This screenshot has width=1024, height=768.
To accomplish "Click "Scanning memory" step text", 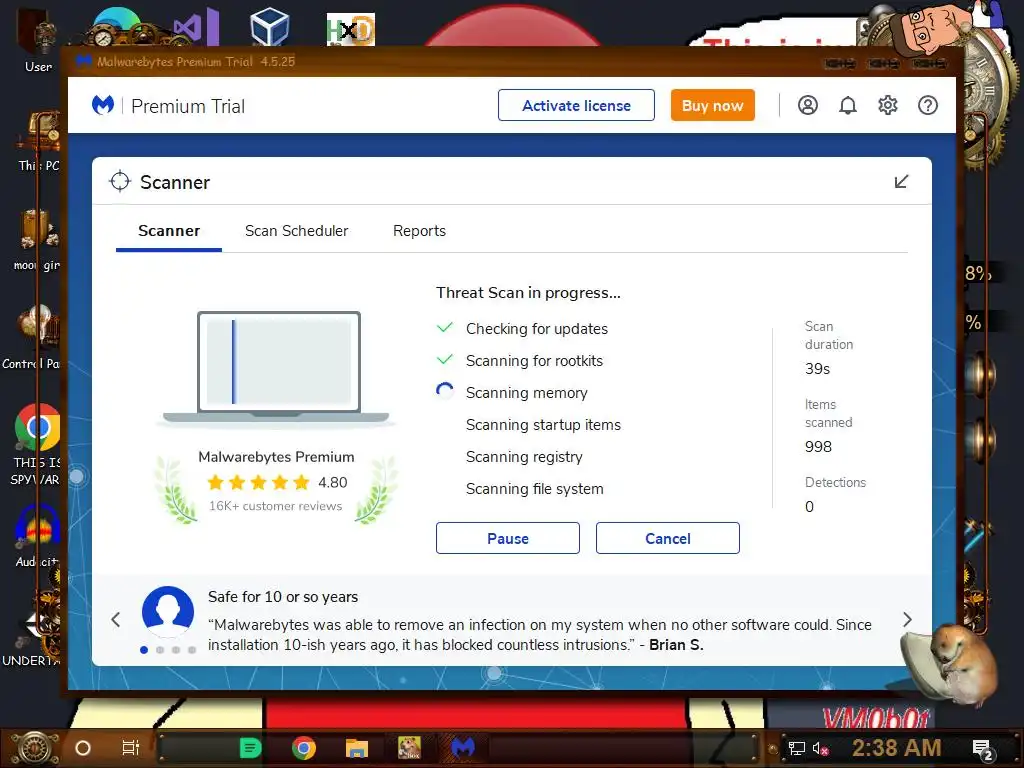I will [526, 393].
